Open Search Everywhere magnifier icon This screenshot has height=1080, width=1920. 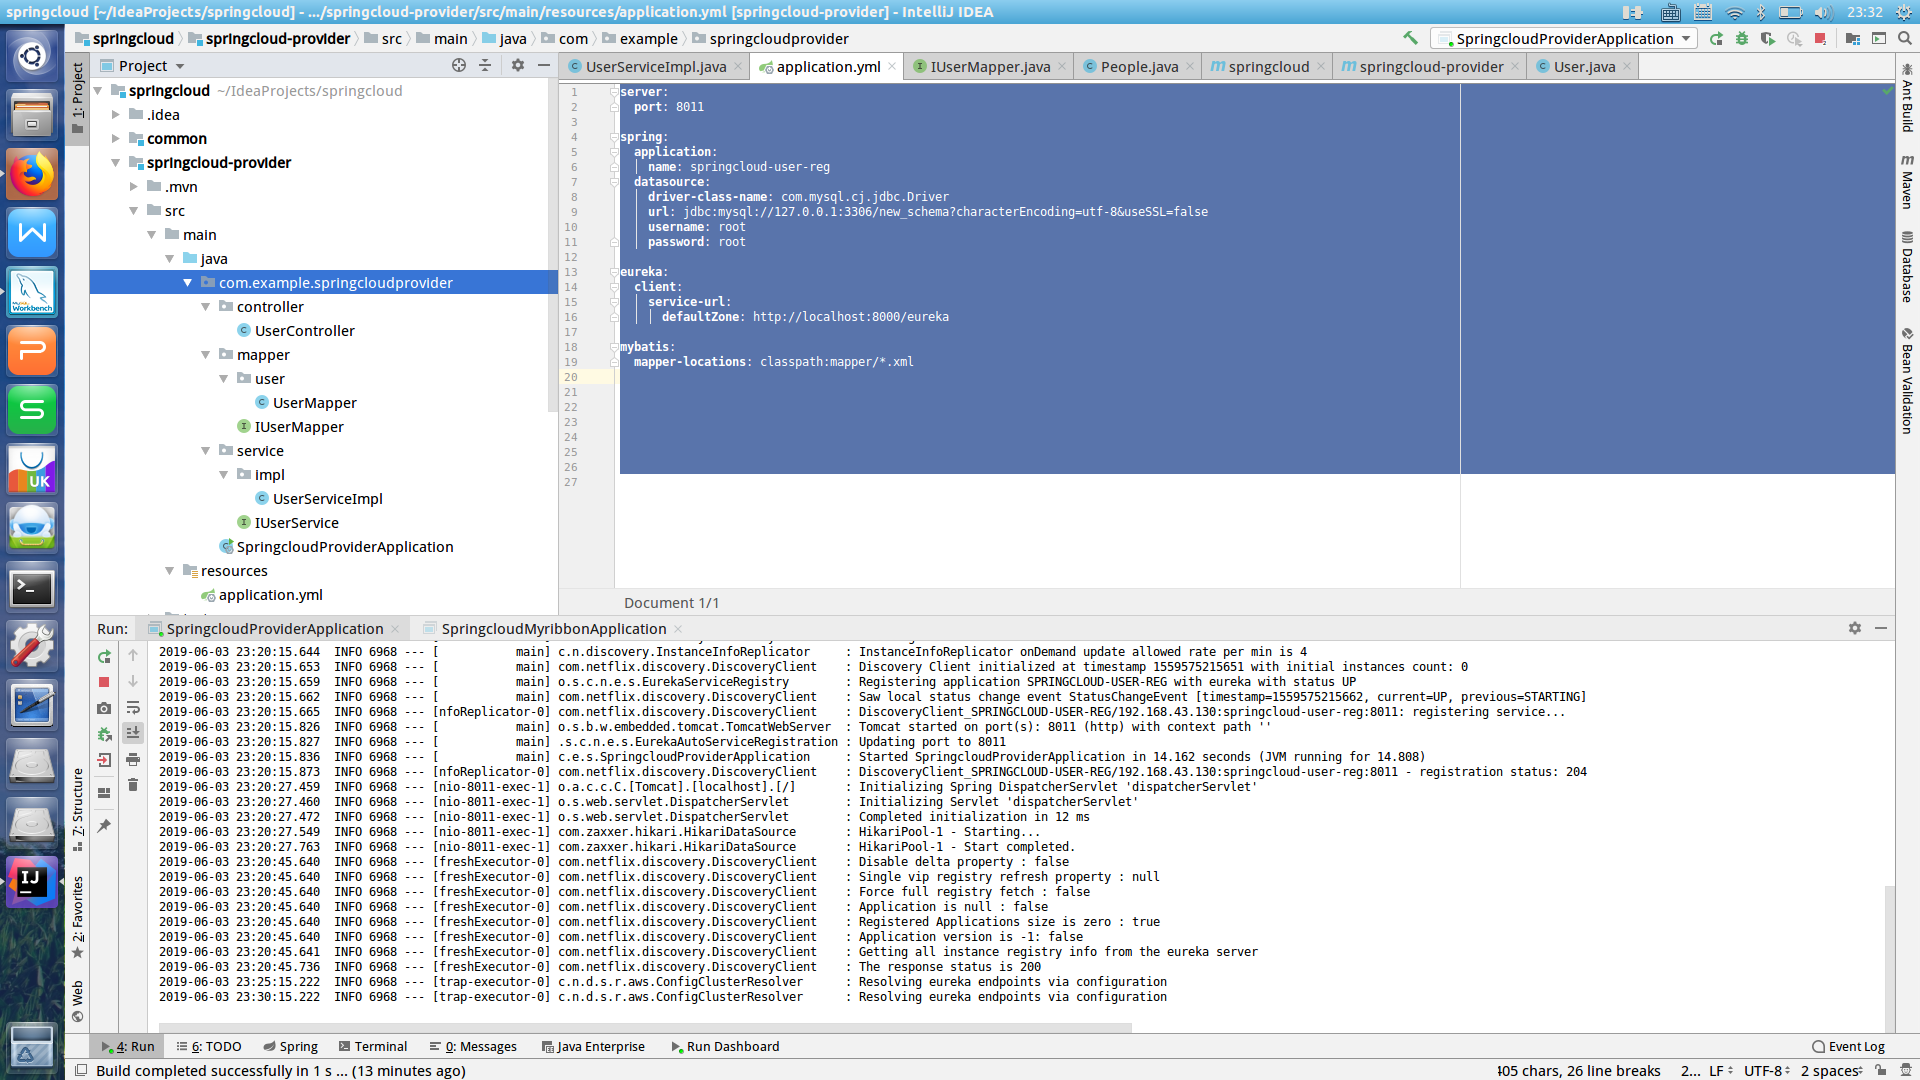pos(1905,38)
